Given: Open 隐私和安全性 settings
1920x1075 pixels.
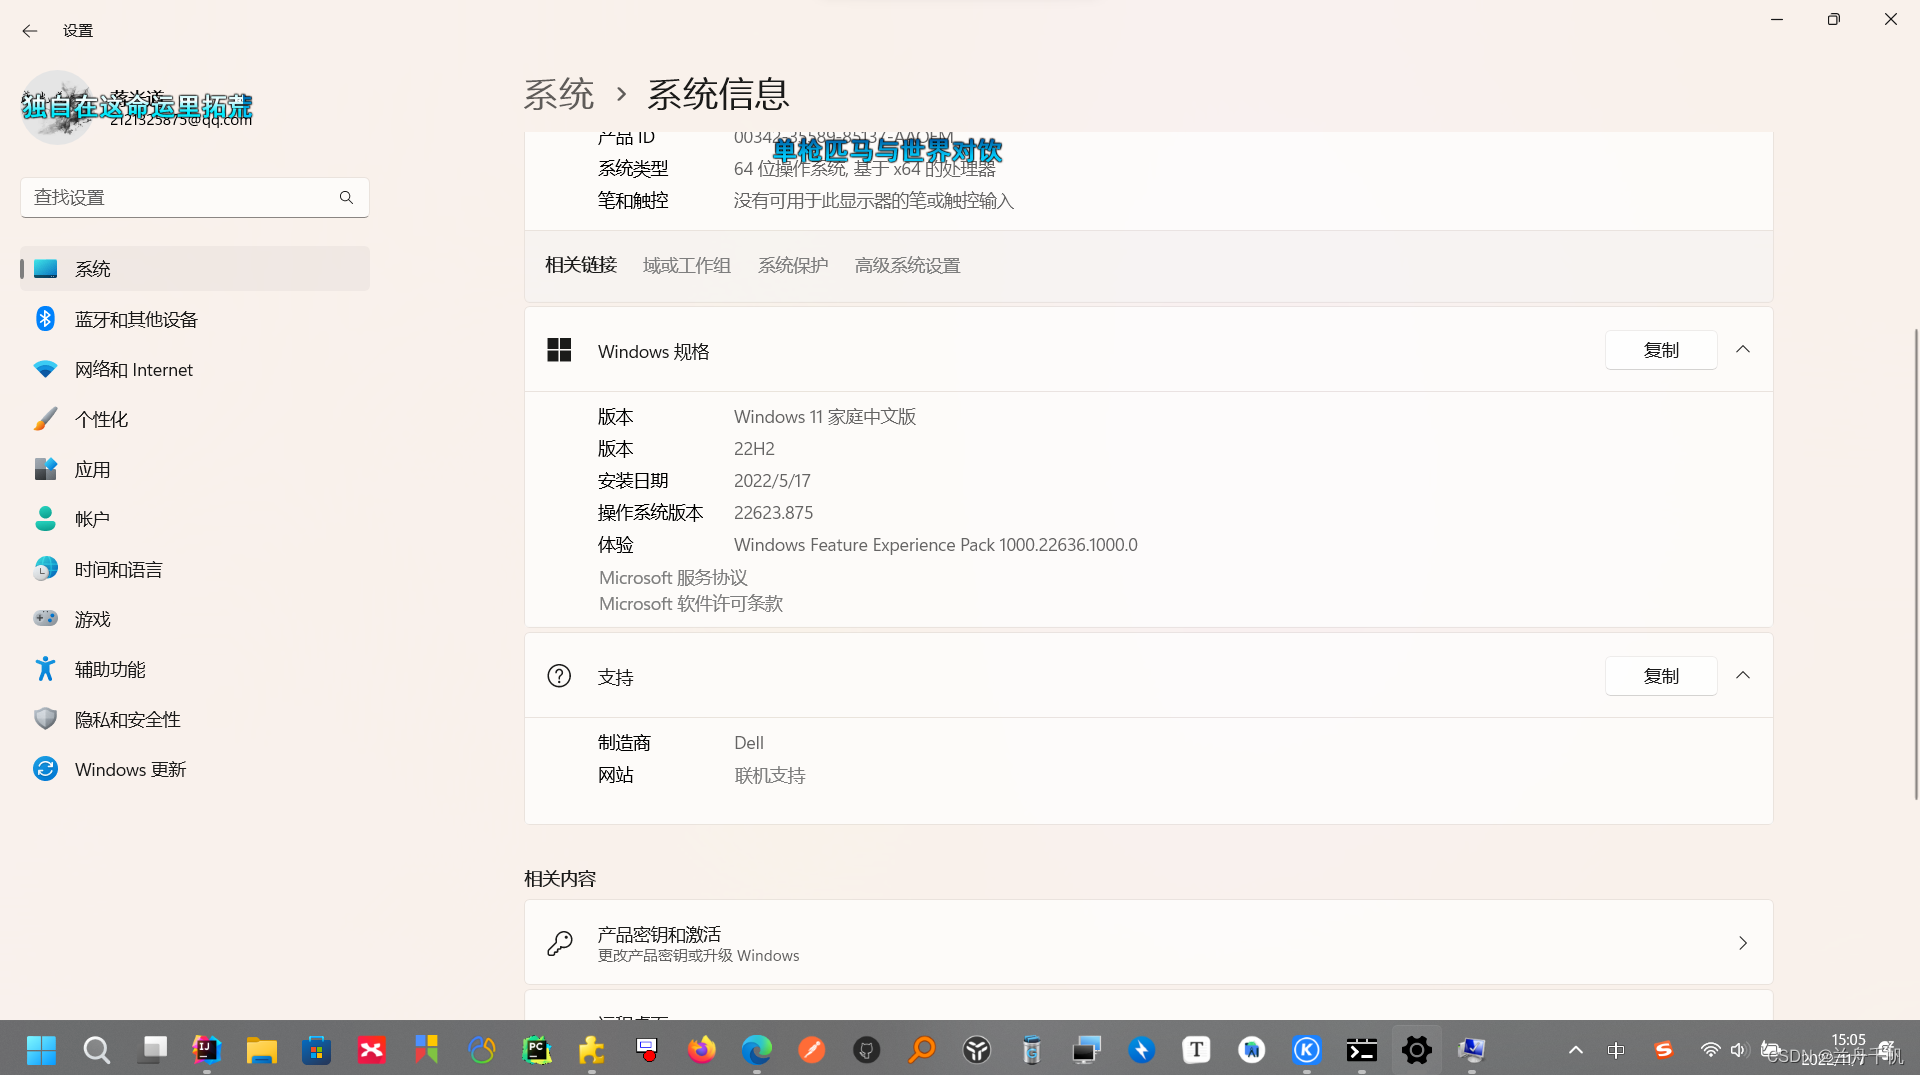Looking at the screenshot, I should [x=195, y=719].
